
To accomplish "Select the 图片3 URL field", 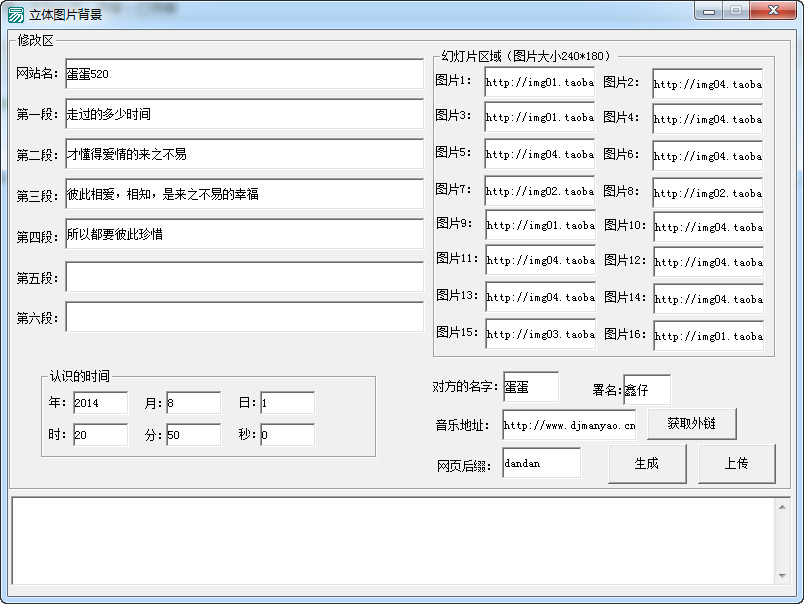I will [540, 117].
